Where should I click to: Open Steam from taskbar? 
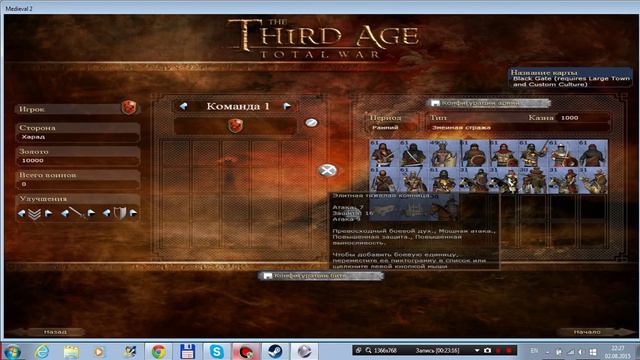coord(275,351)
